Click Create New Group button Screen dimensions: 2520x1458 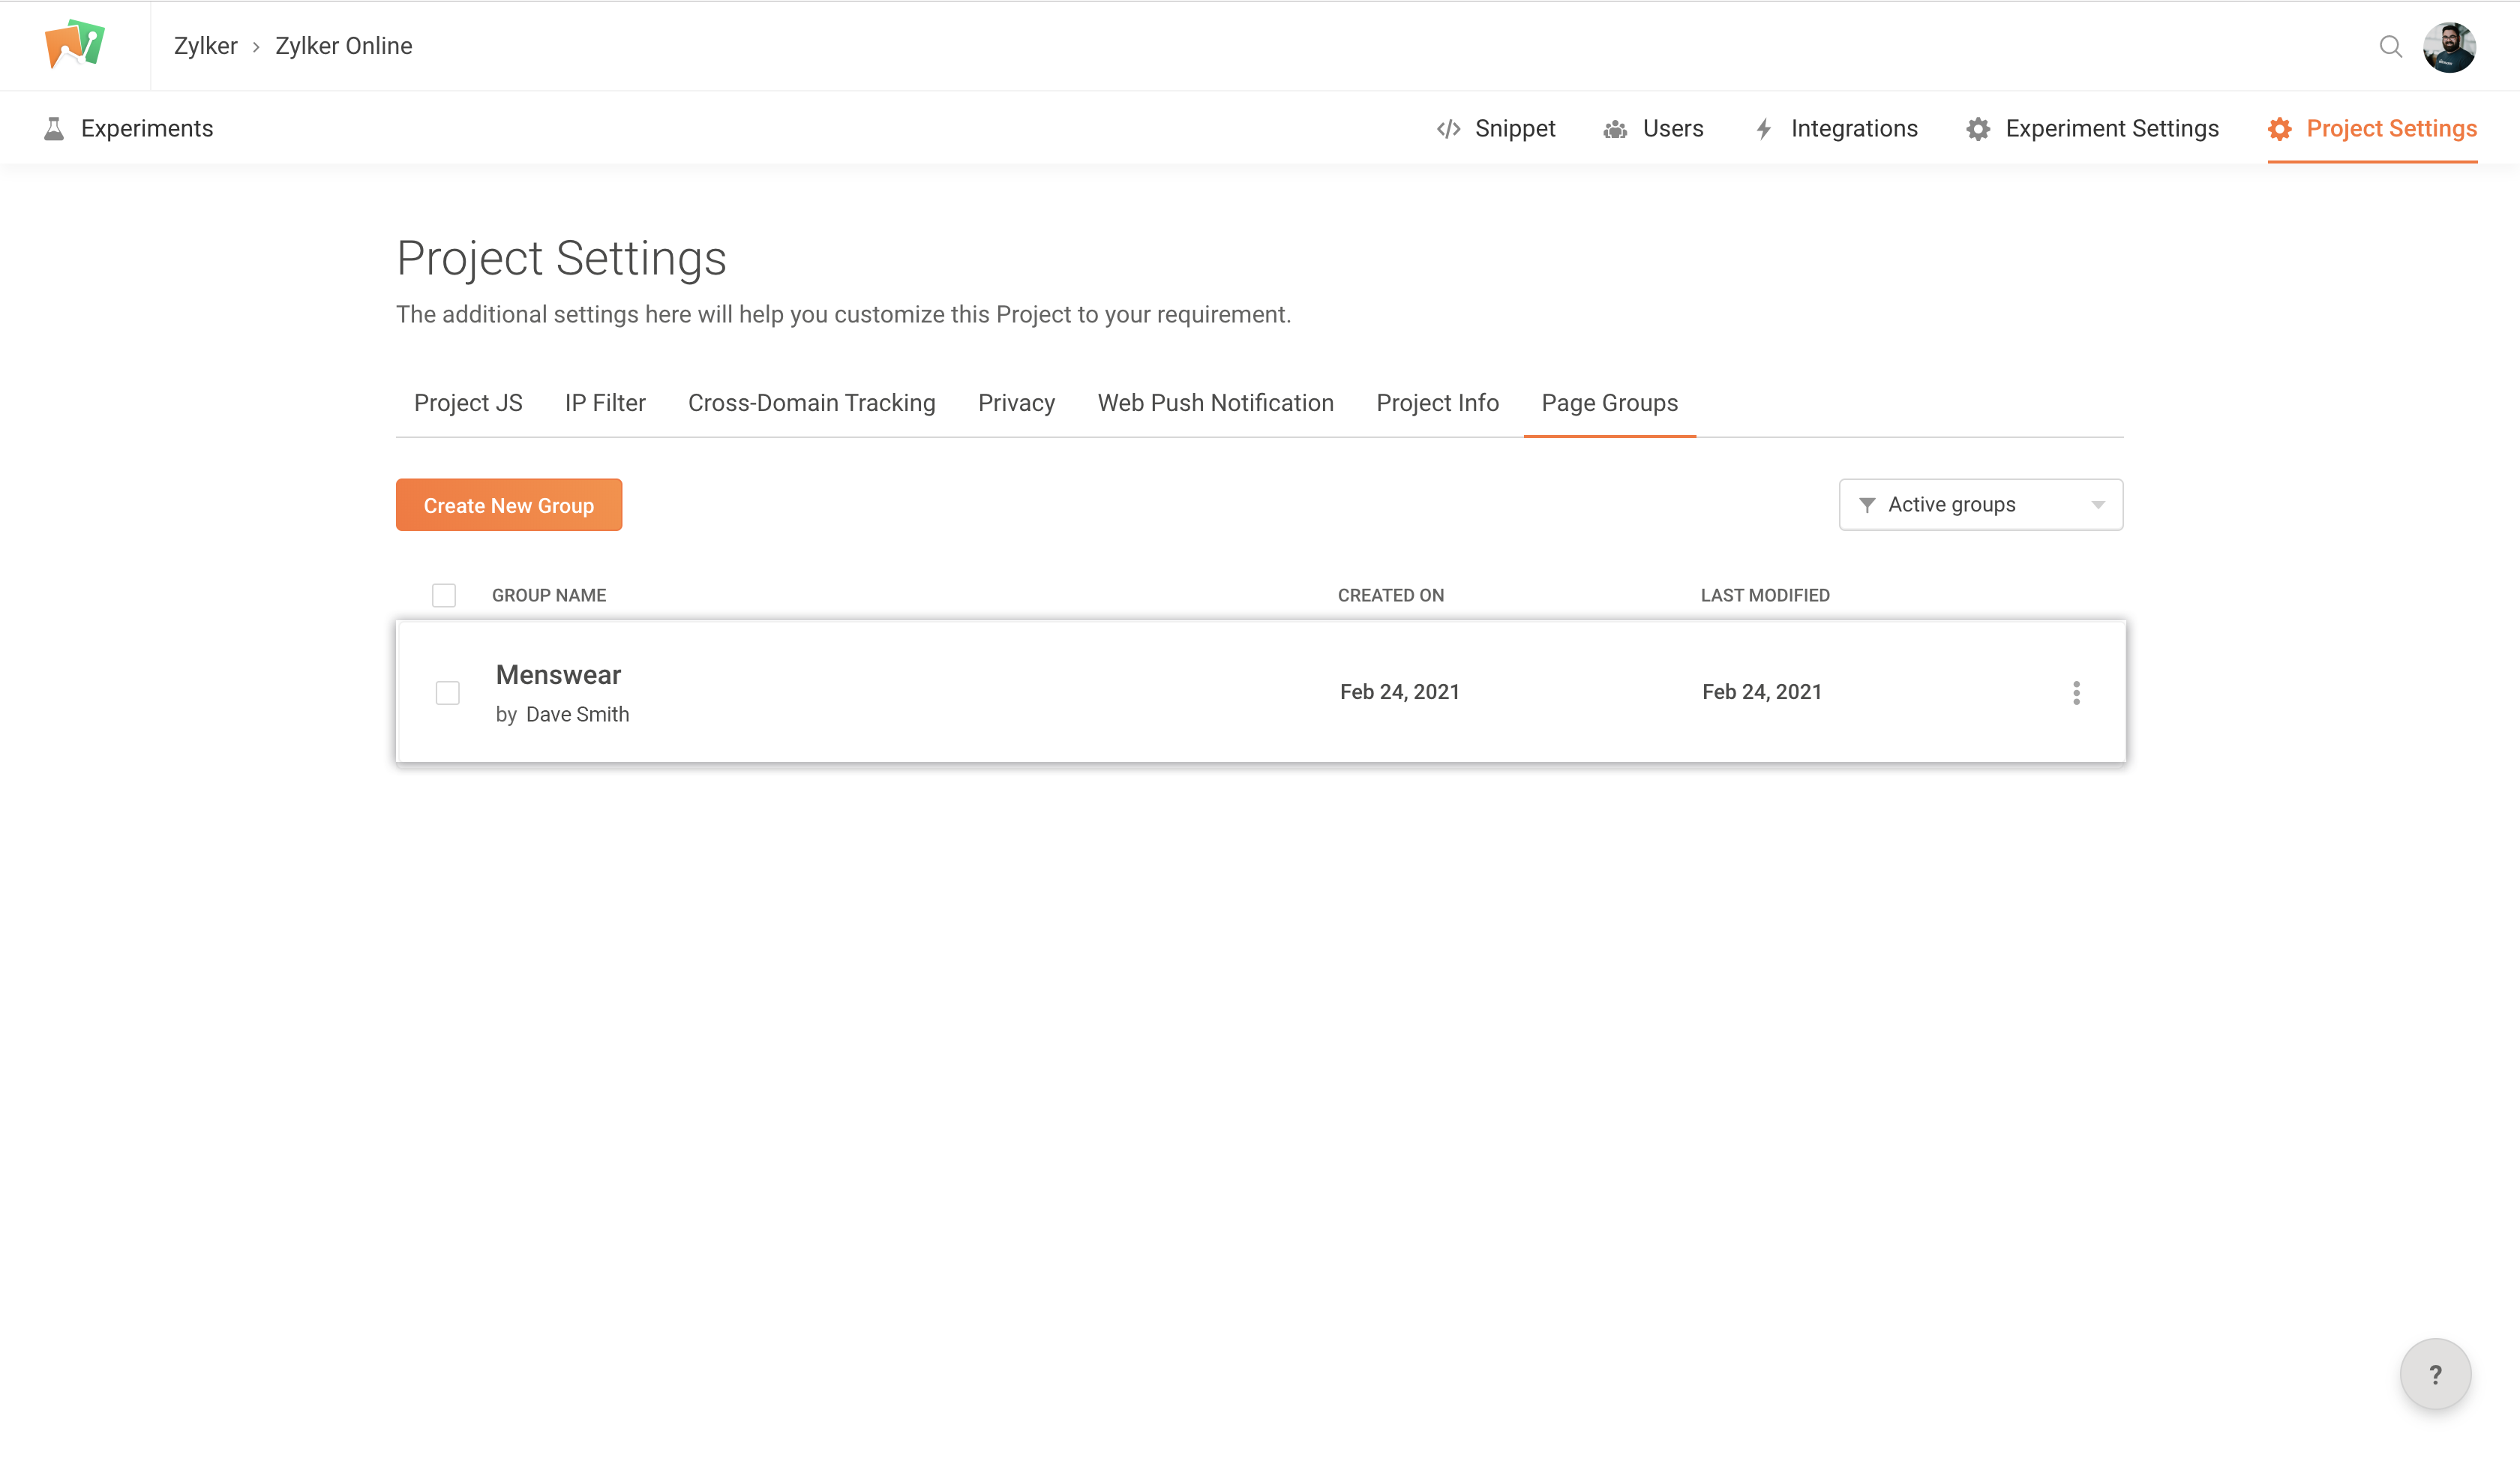(508, 505)
